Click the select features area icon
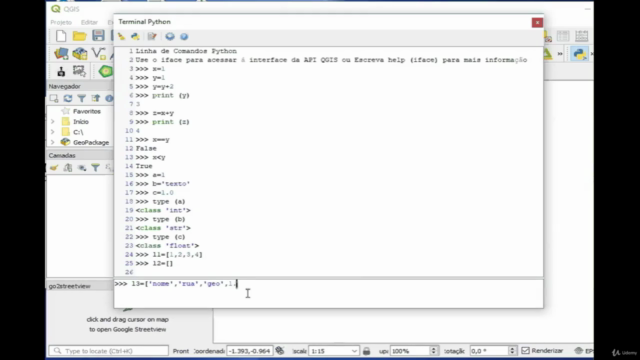Screen dimensions: 640x360 (x=79, y=71)
